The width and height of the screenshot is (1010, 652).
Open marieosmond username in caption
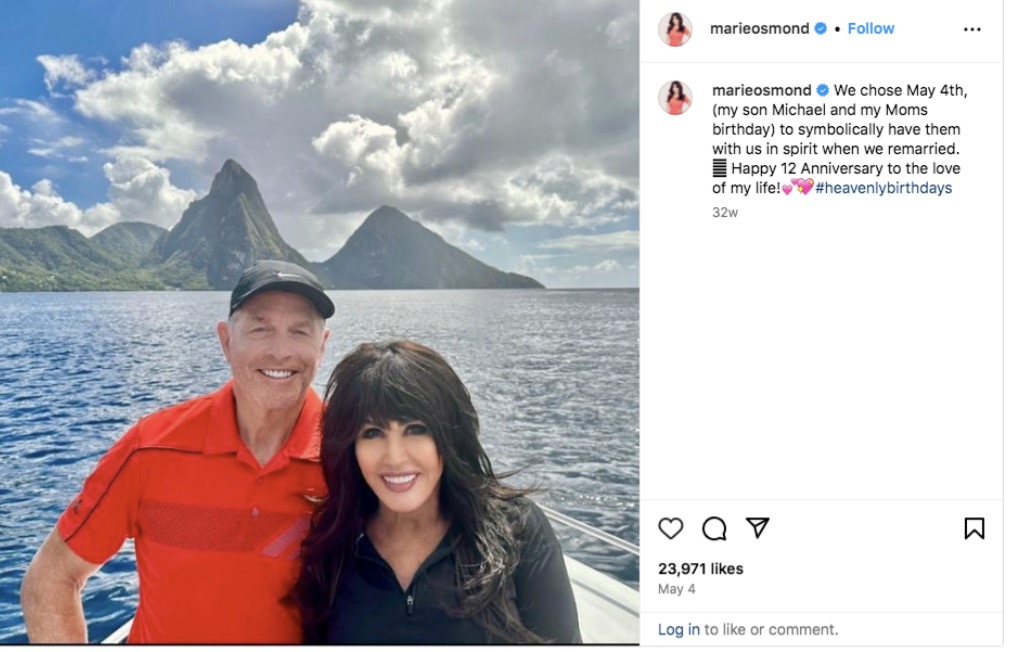[761, 90]
